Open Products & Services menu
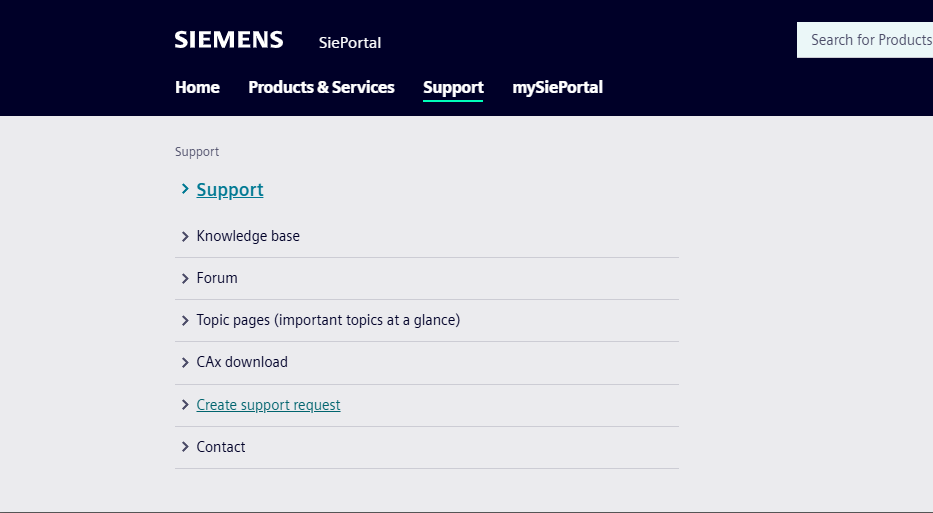933x513 pixels. click(x=321, y=87)
